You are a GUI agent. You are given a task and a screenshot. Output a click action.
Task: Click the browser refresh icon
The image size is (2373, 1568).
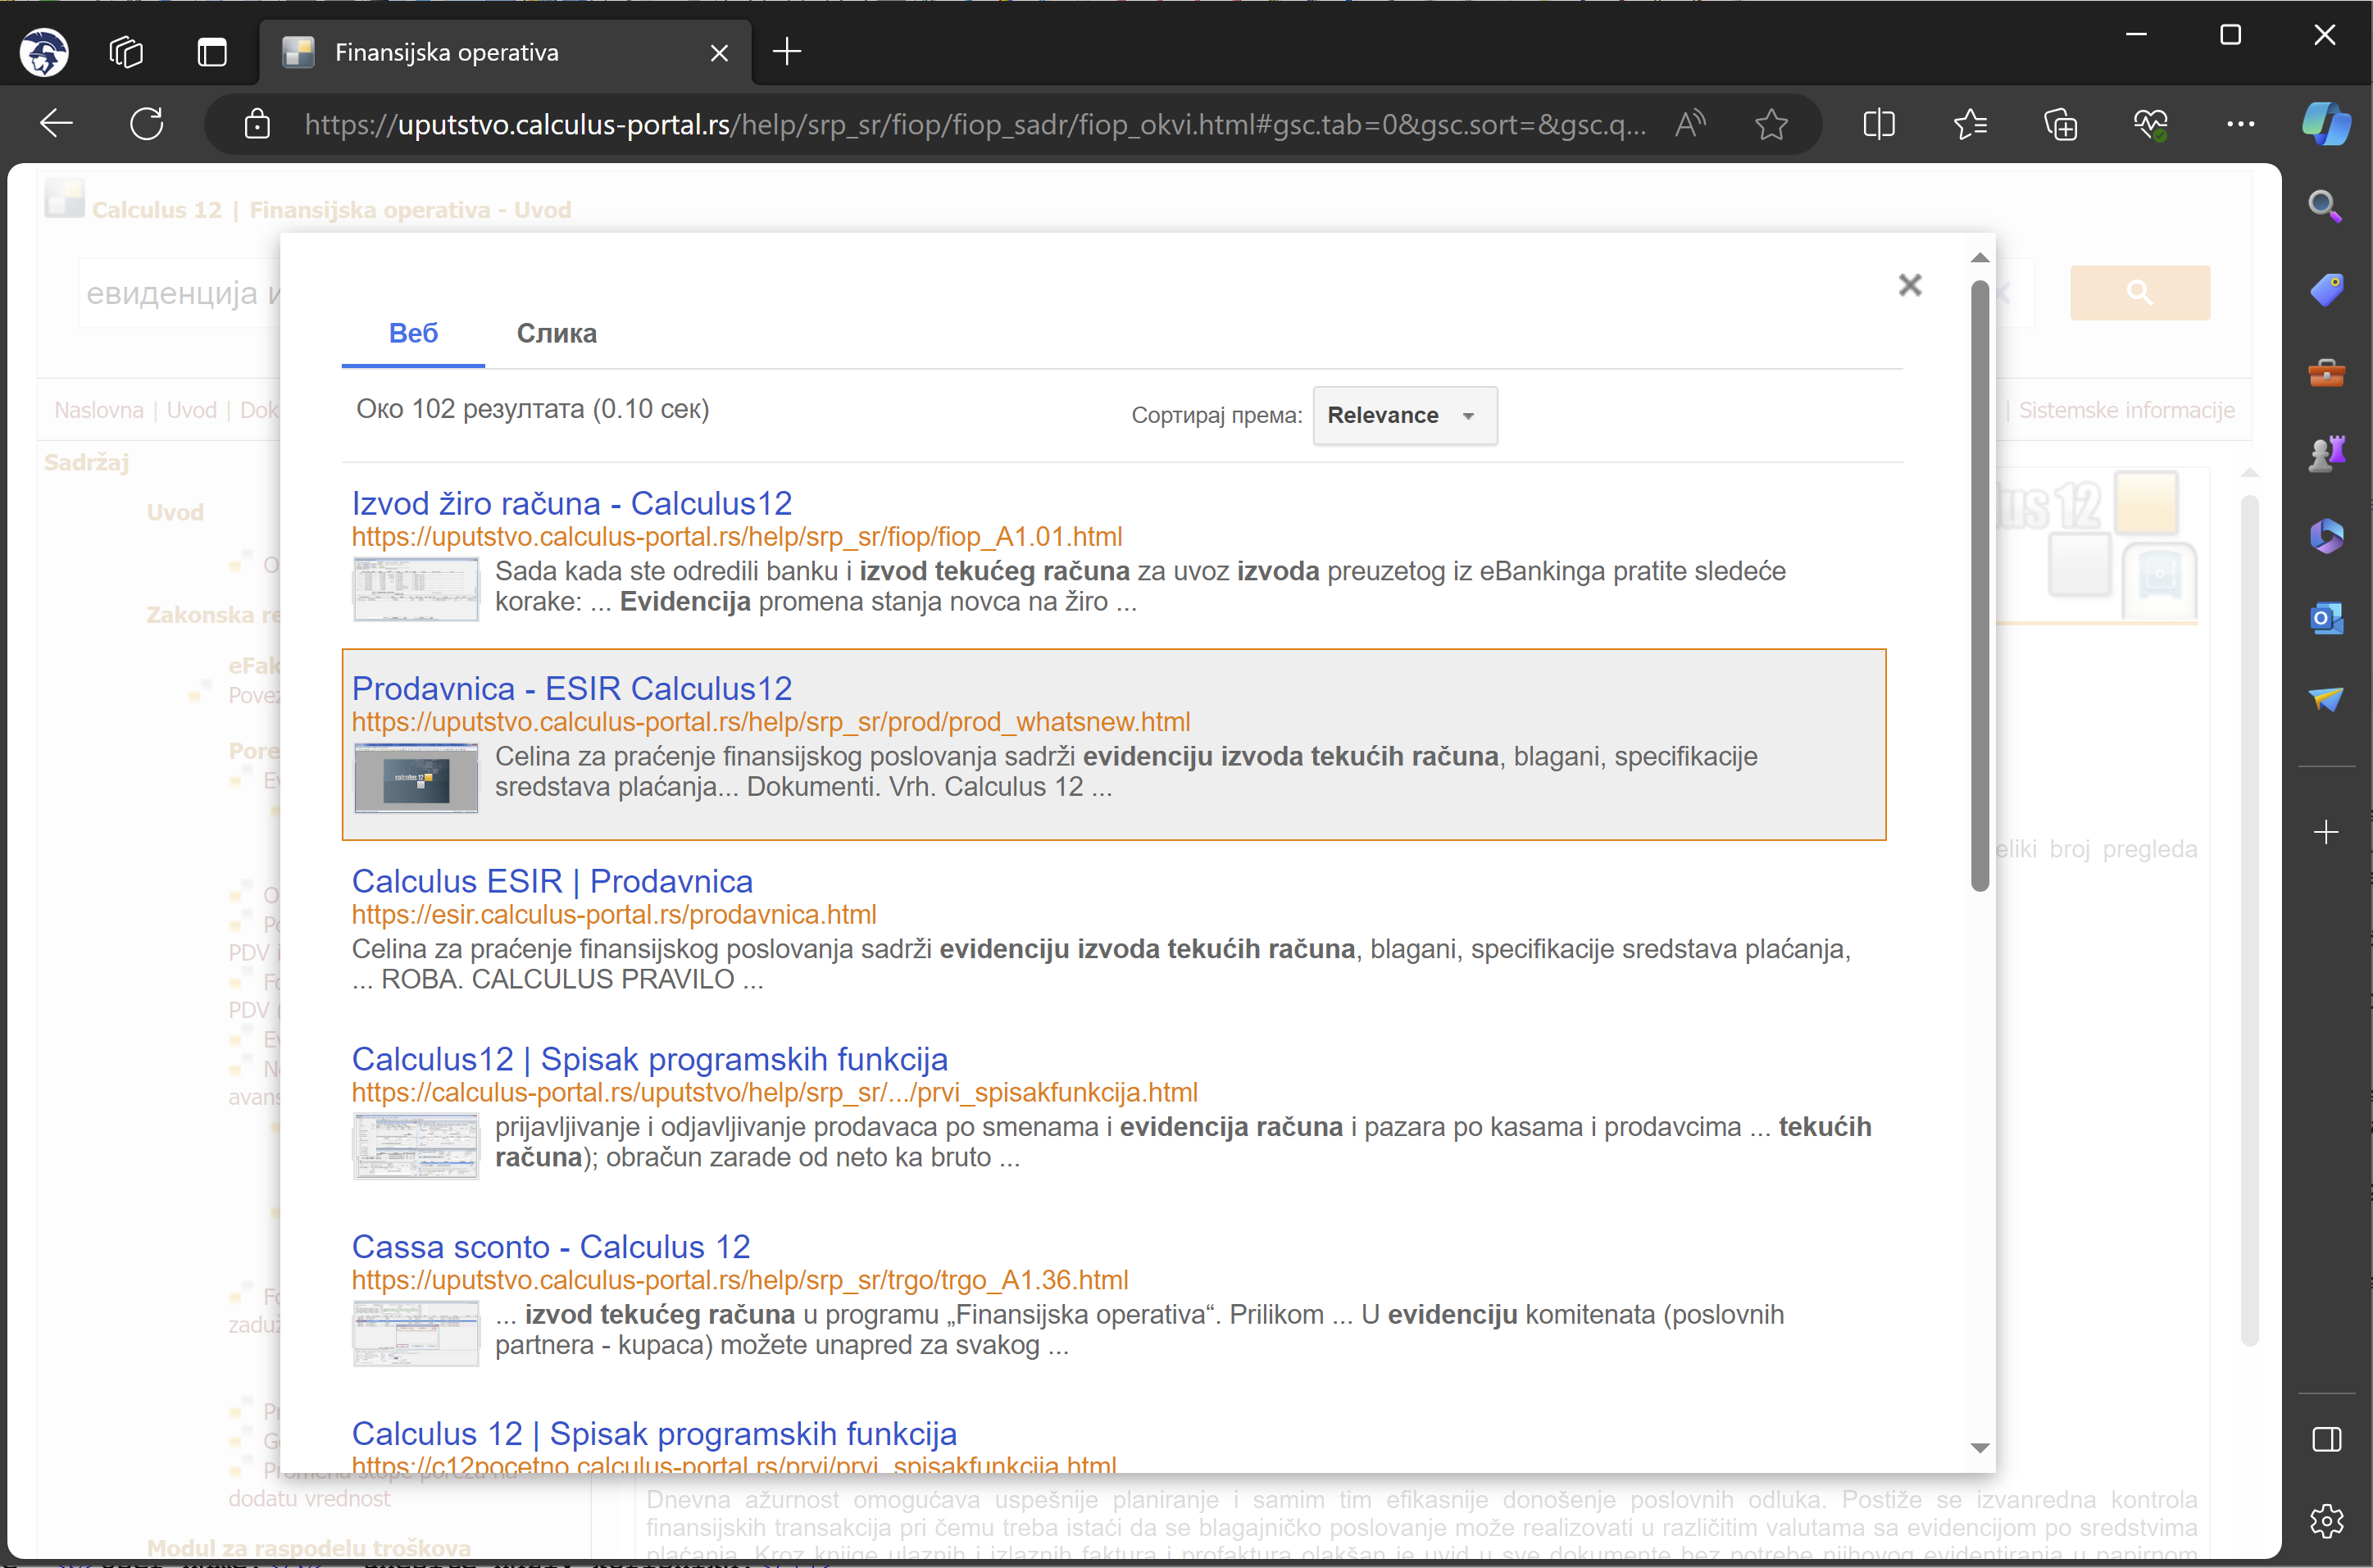coord(146,124)
